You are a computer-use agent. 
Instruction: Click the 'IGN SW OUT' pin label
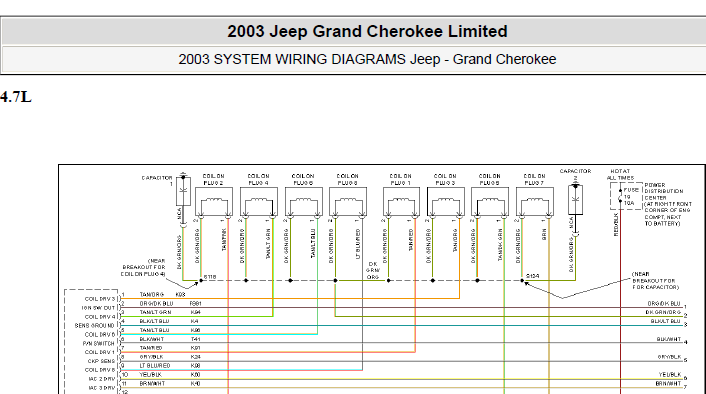98,308
